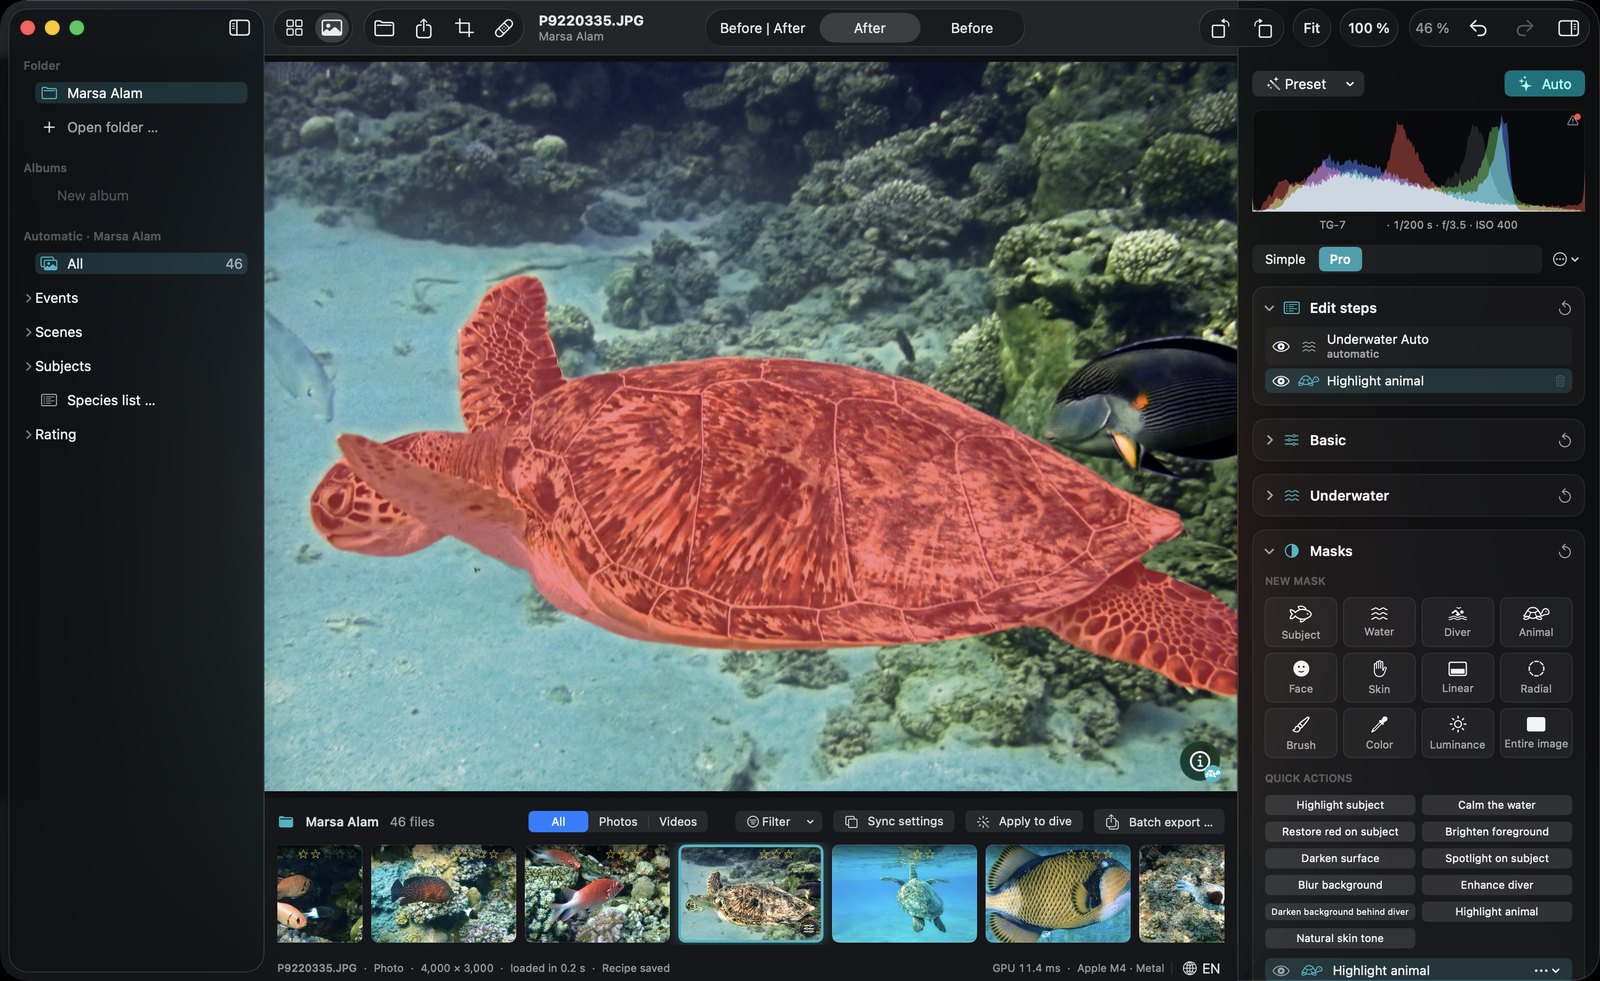This screenshot has width=1600, height=981.
Task: Switch to grid browser view icon
Action: click(x=294, y=28)
